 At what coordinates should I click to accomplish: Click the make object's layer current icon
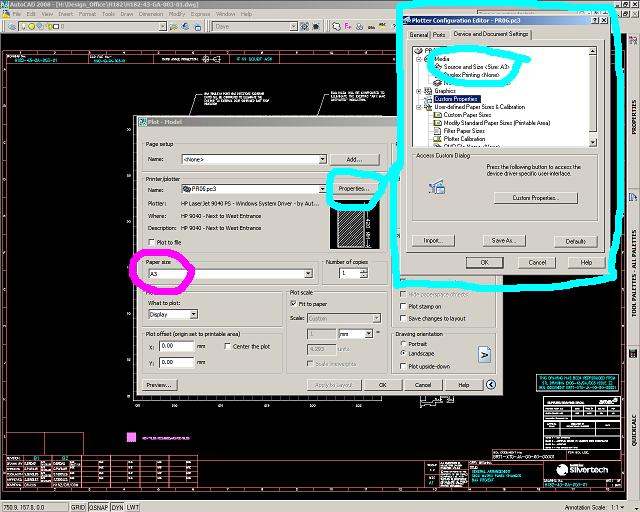click(173, 27)
